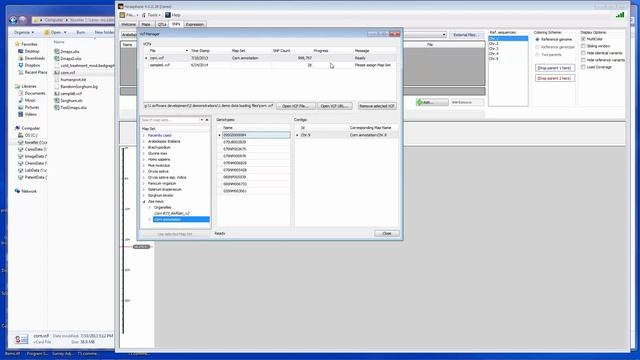Sort VCFs by SNP Count column
Image resolution: width=640 pixels, height=360 pixels.
(x=282, y=51)
